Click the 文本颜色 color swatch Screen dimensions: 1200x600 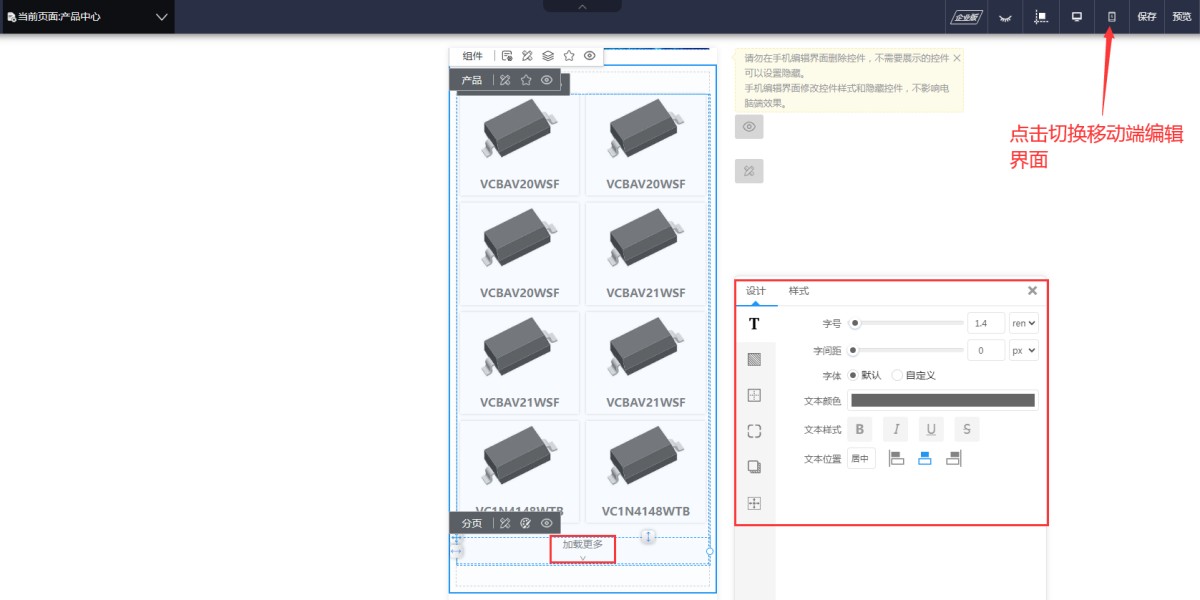pos(942,401)
